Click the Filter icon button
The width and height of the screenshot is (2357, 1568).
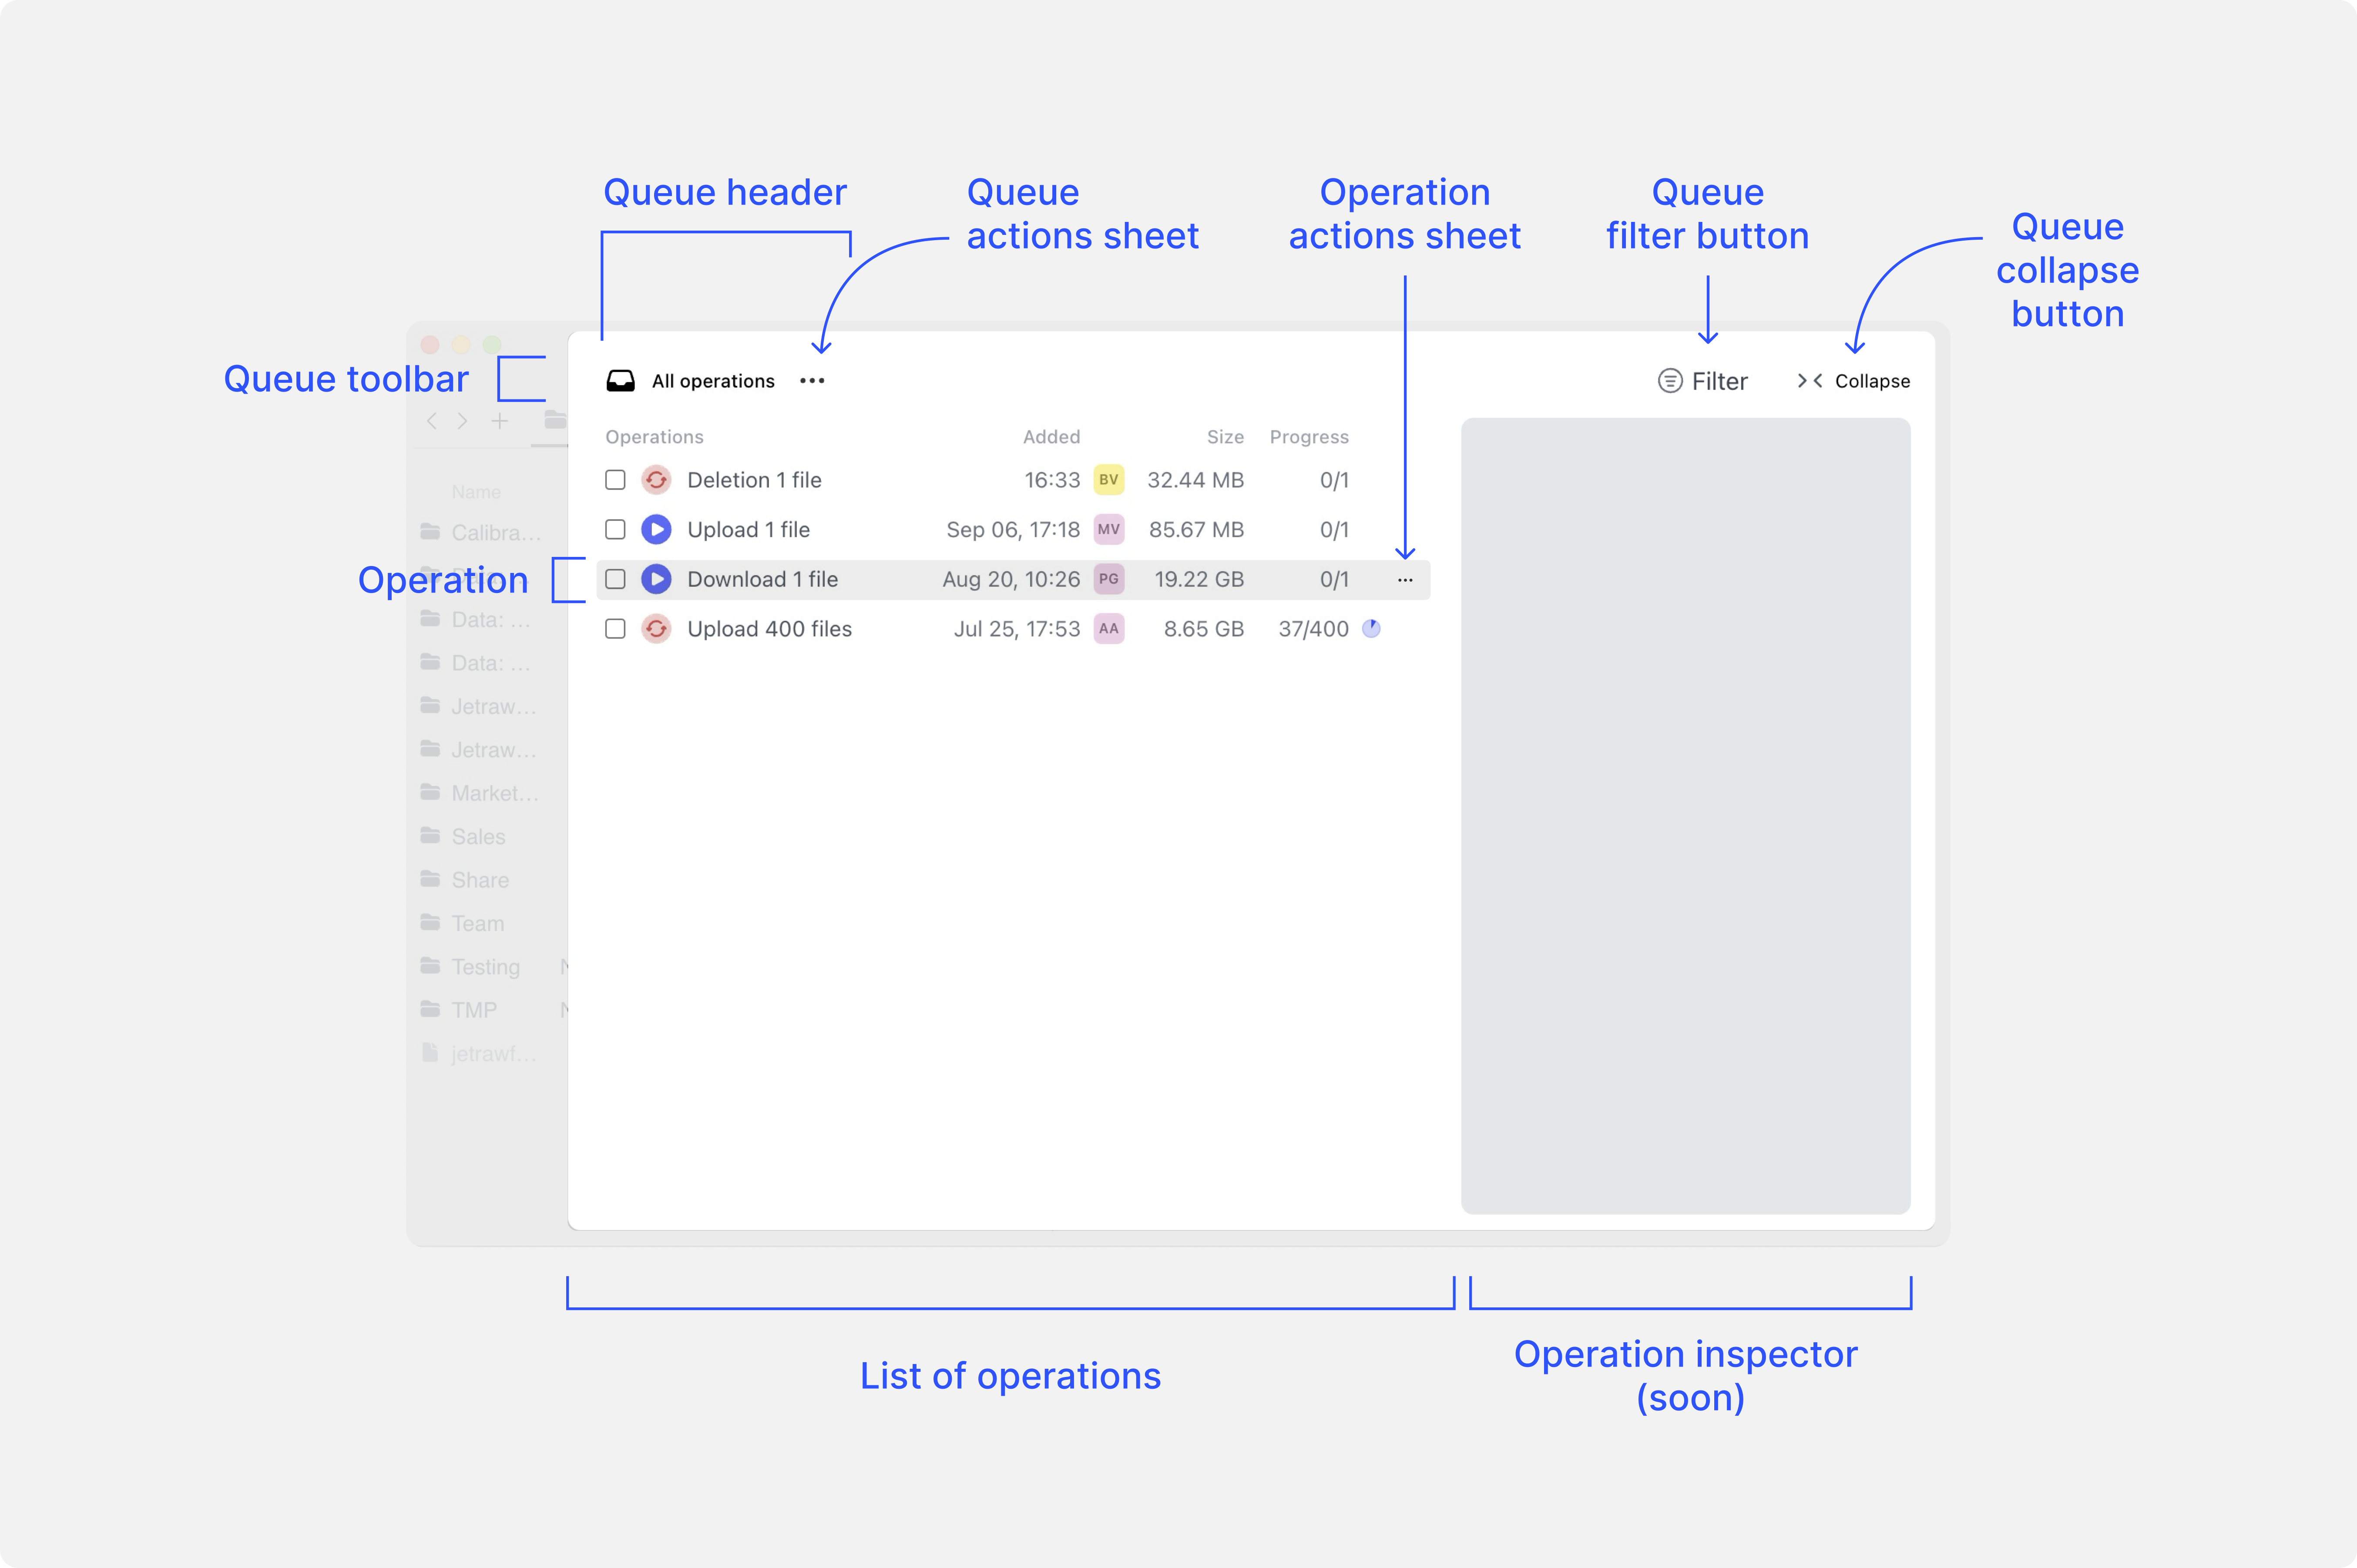(1669, 381)
